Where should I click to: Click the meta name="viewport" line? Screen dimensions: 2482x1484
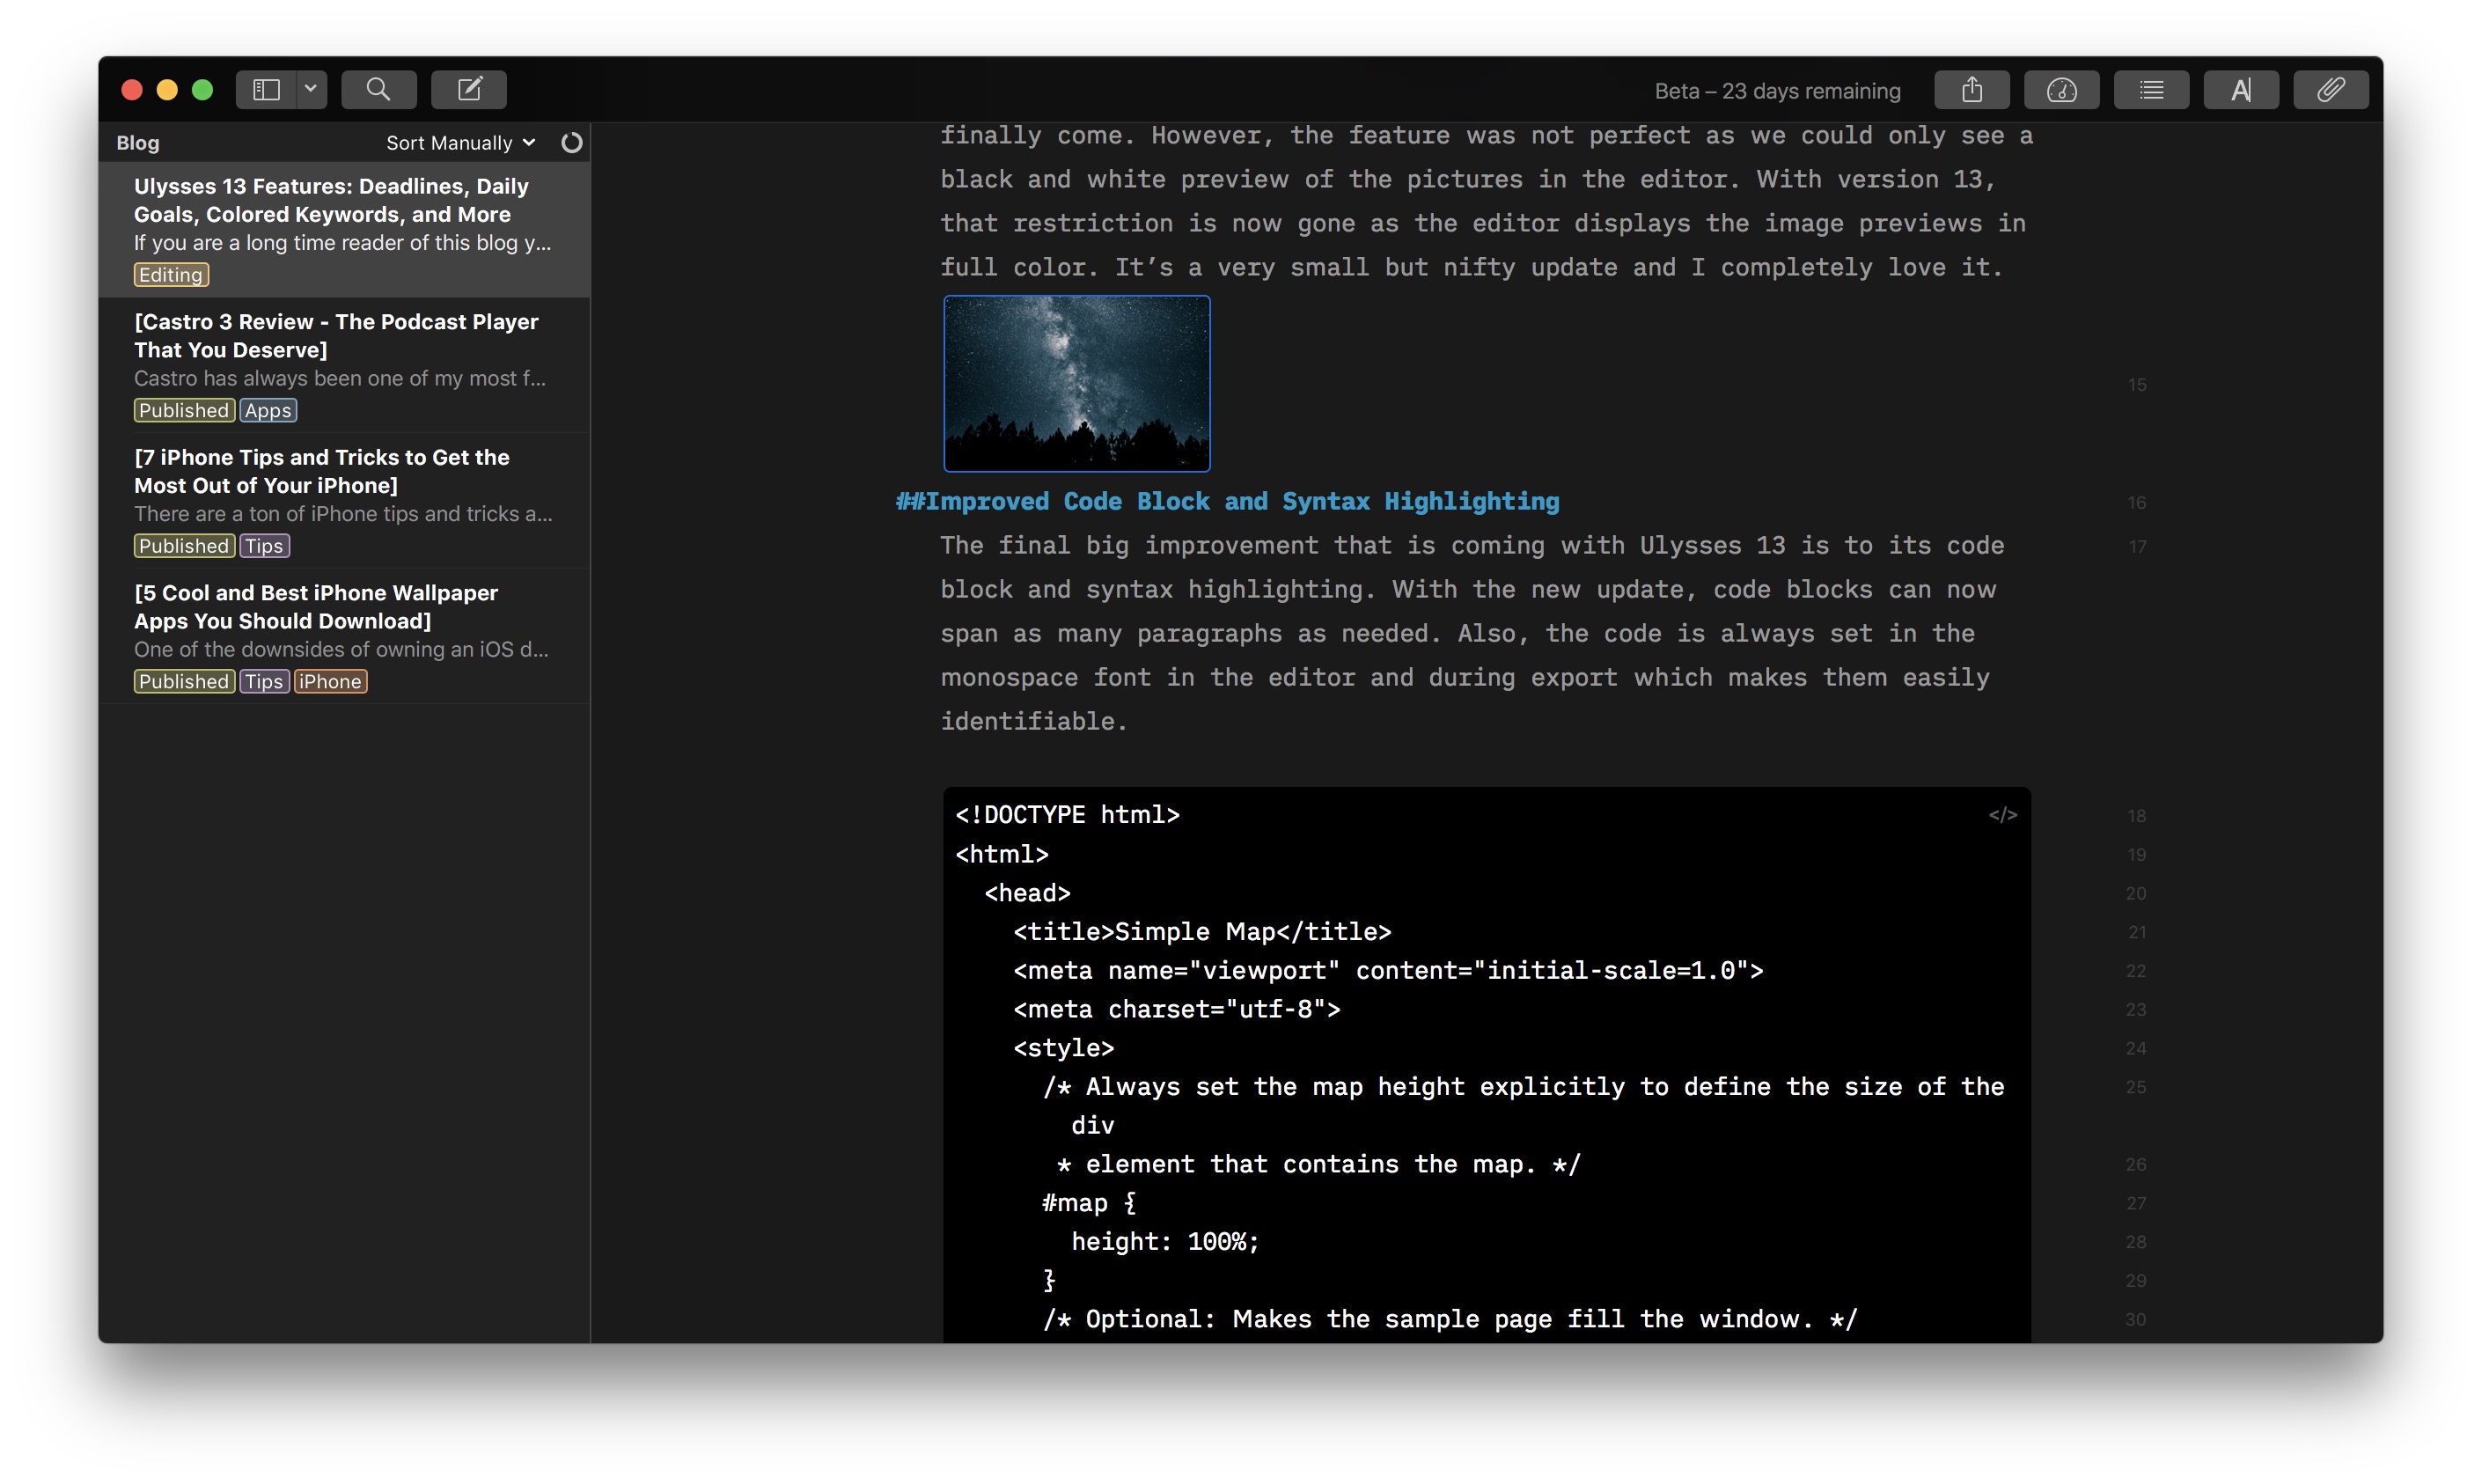[1388, 971]
